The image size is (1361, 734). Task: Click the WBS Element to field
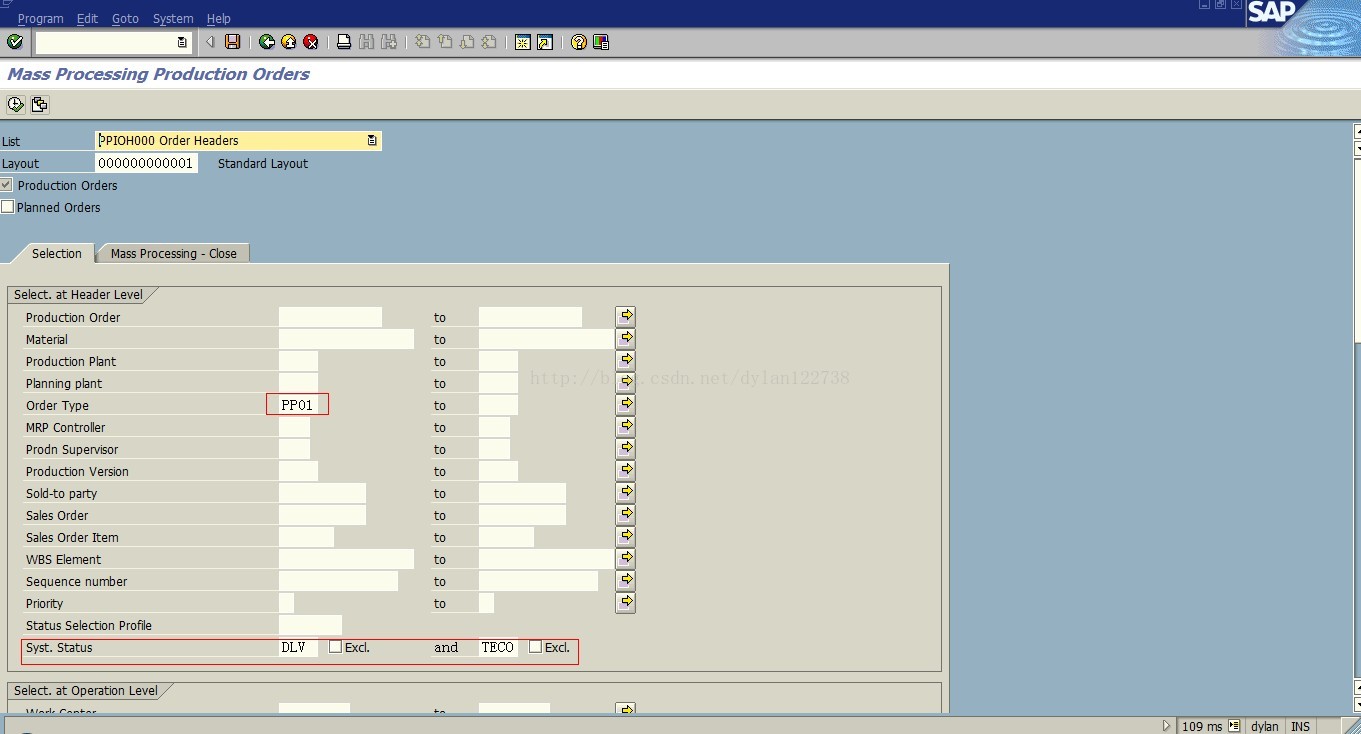[x=546, y=559]
